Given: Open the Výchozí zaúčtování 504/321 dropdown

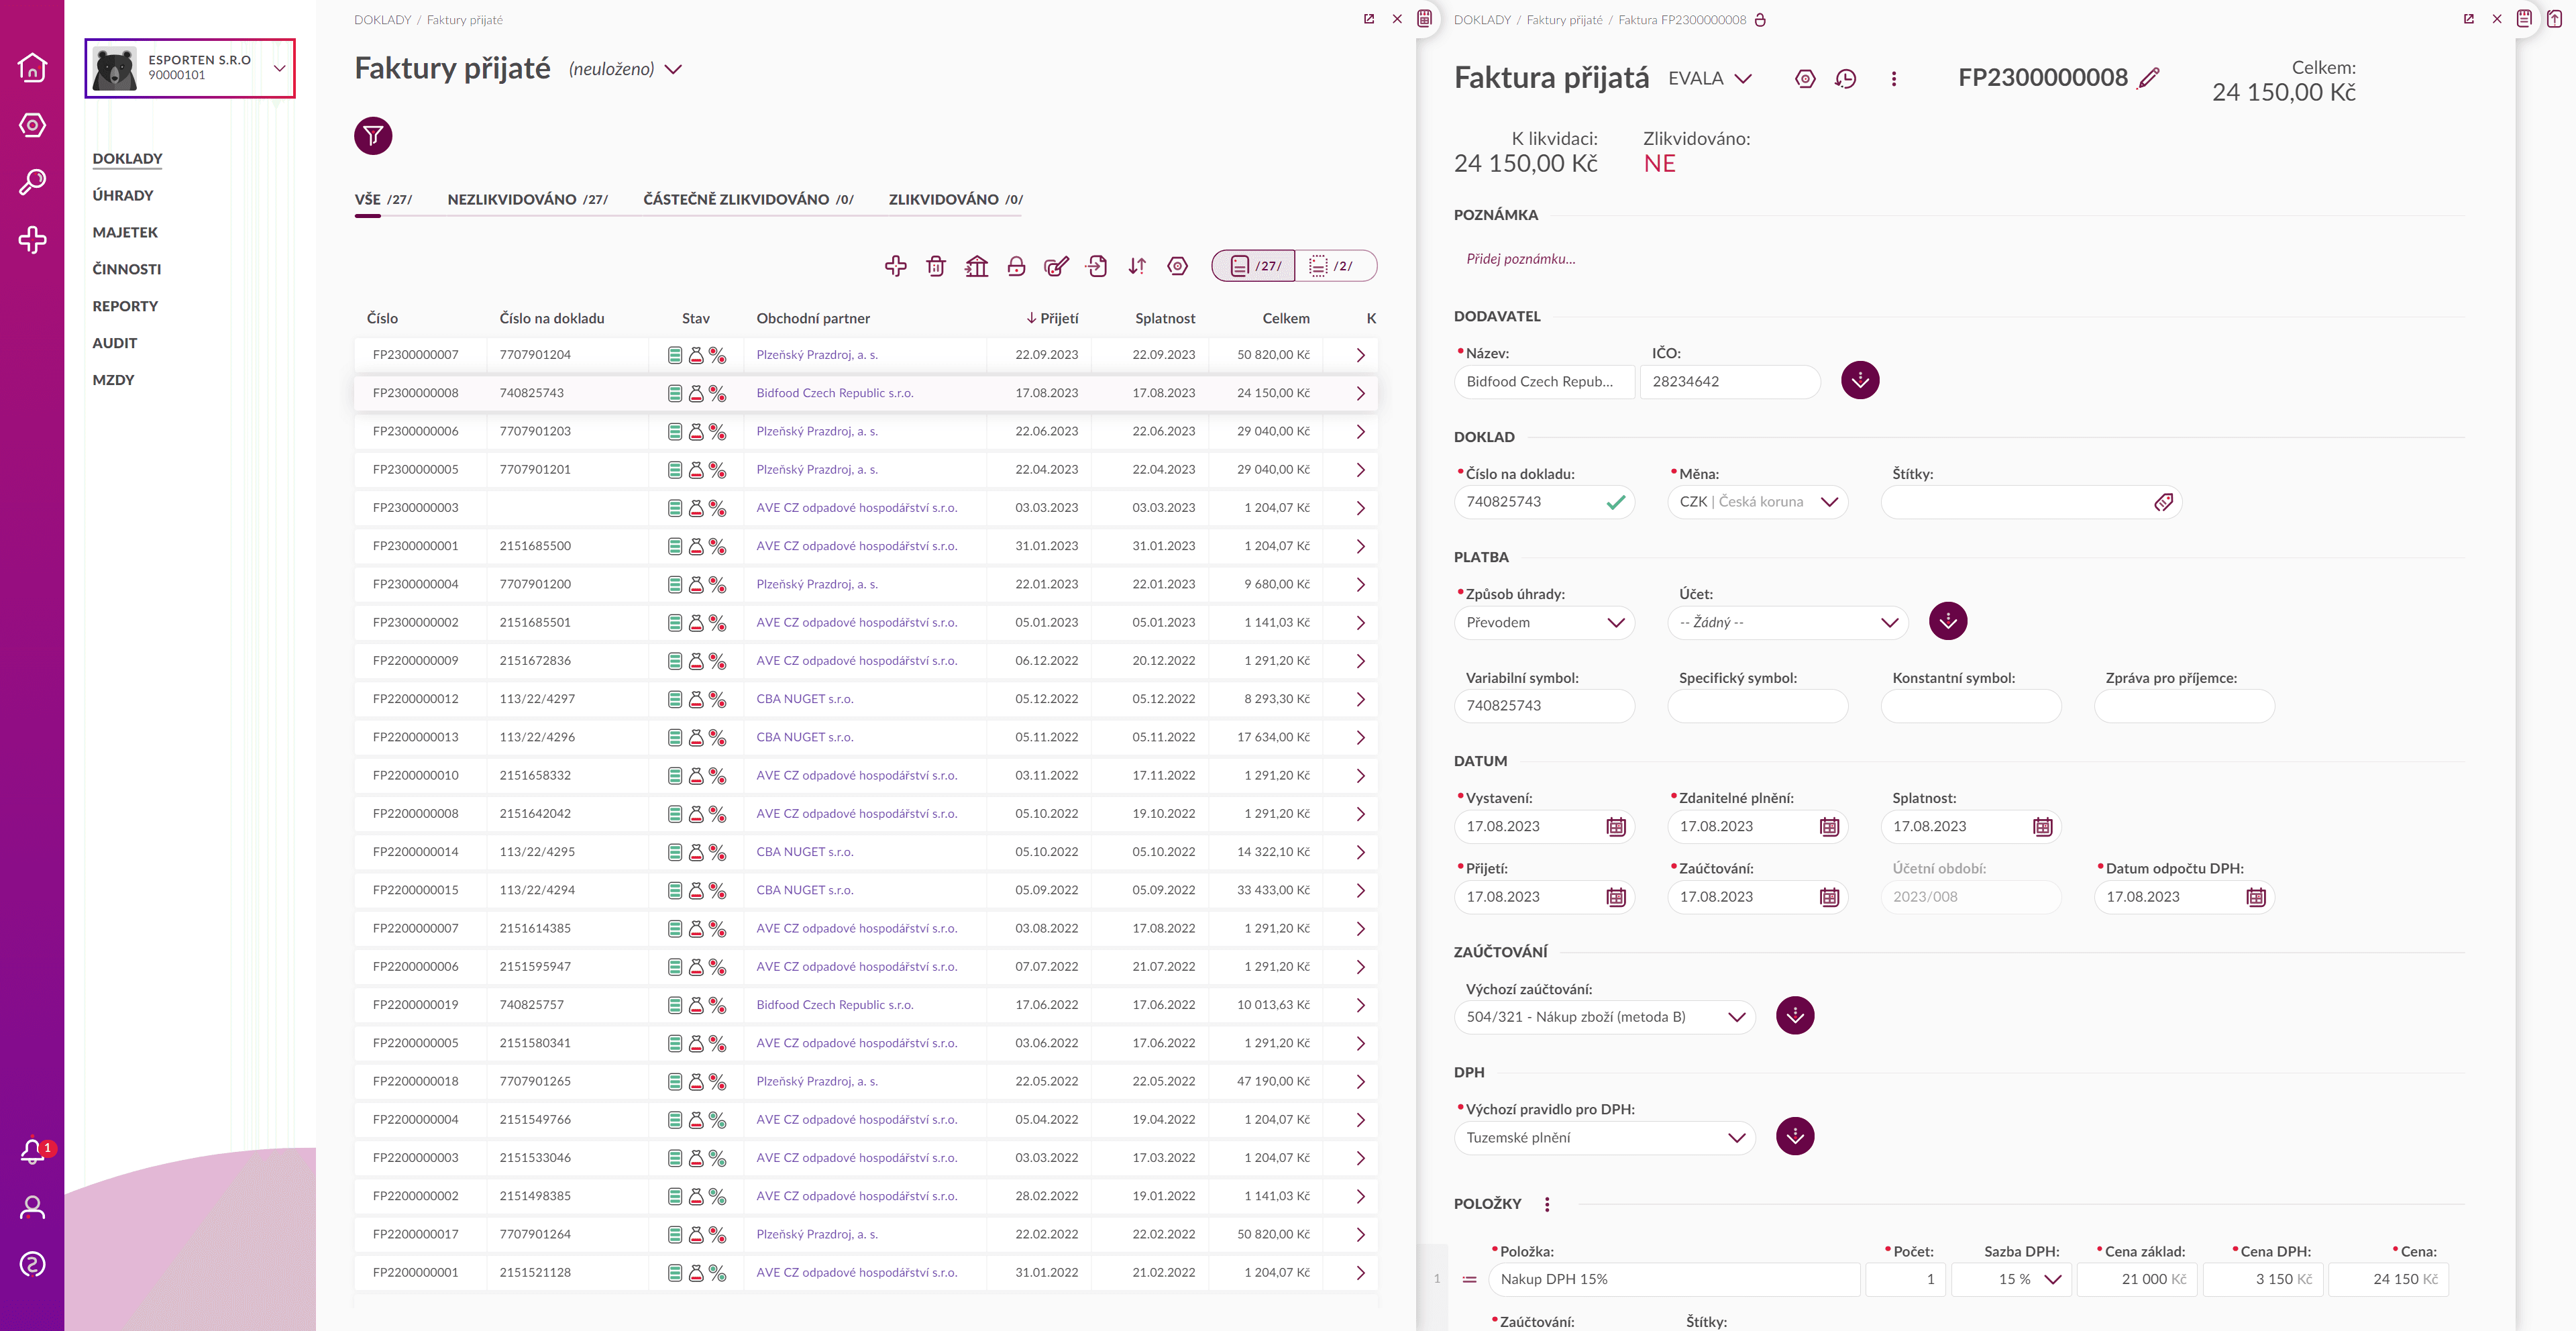Looking at the screenshot, I should click(1604, 1017).
